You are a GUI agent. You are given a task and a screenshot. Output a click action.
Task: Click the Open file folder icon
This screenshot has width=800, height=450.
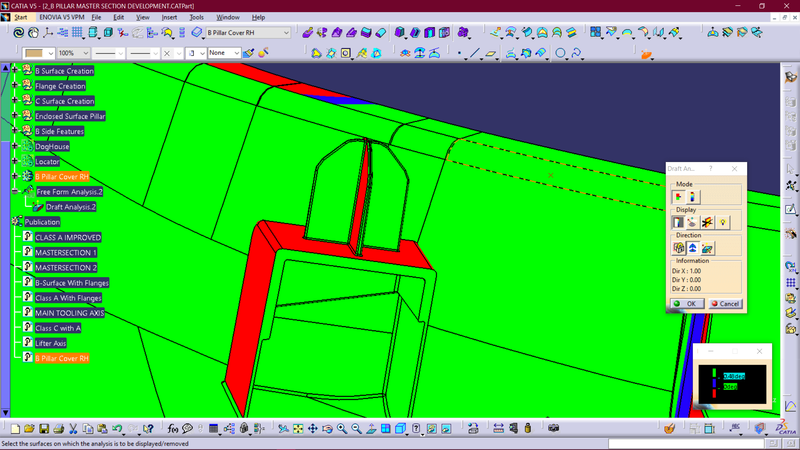29,429
